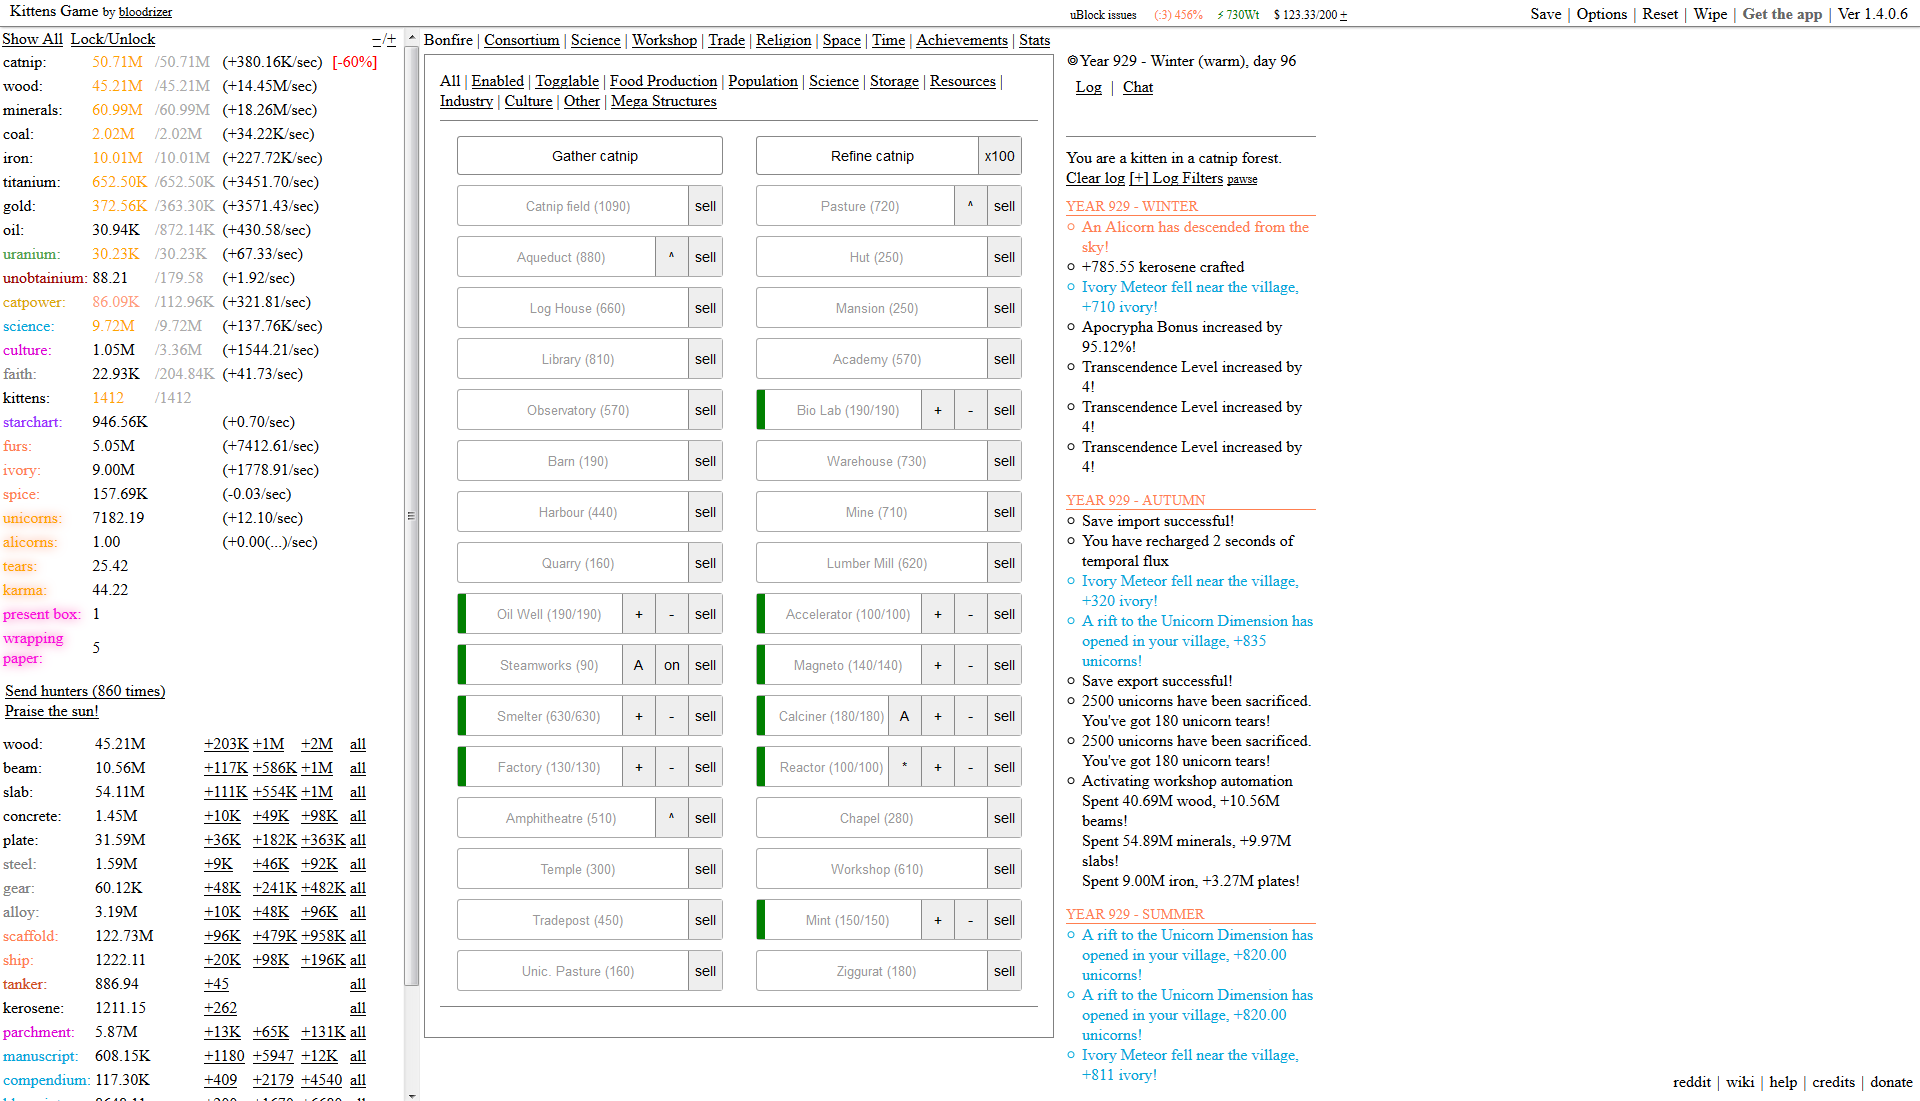Switch to the Religion tab
This screenshot has height=1101, width=1920.
point(783,40)
